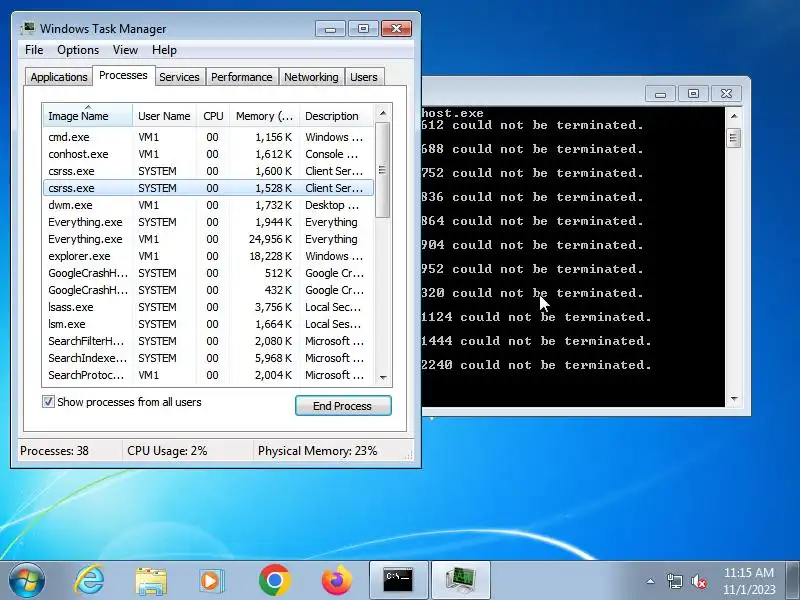Switch to the Performance tab
This screenshot has width=800, height=600.
click(241, 77)
